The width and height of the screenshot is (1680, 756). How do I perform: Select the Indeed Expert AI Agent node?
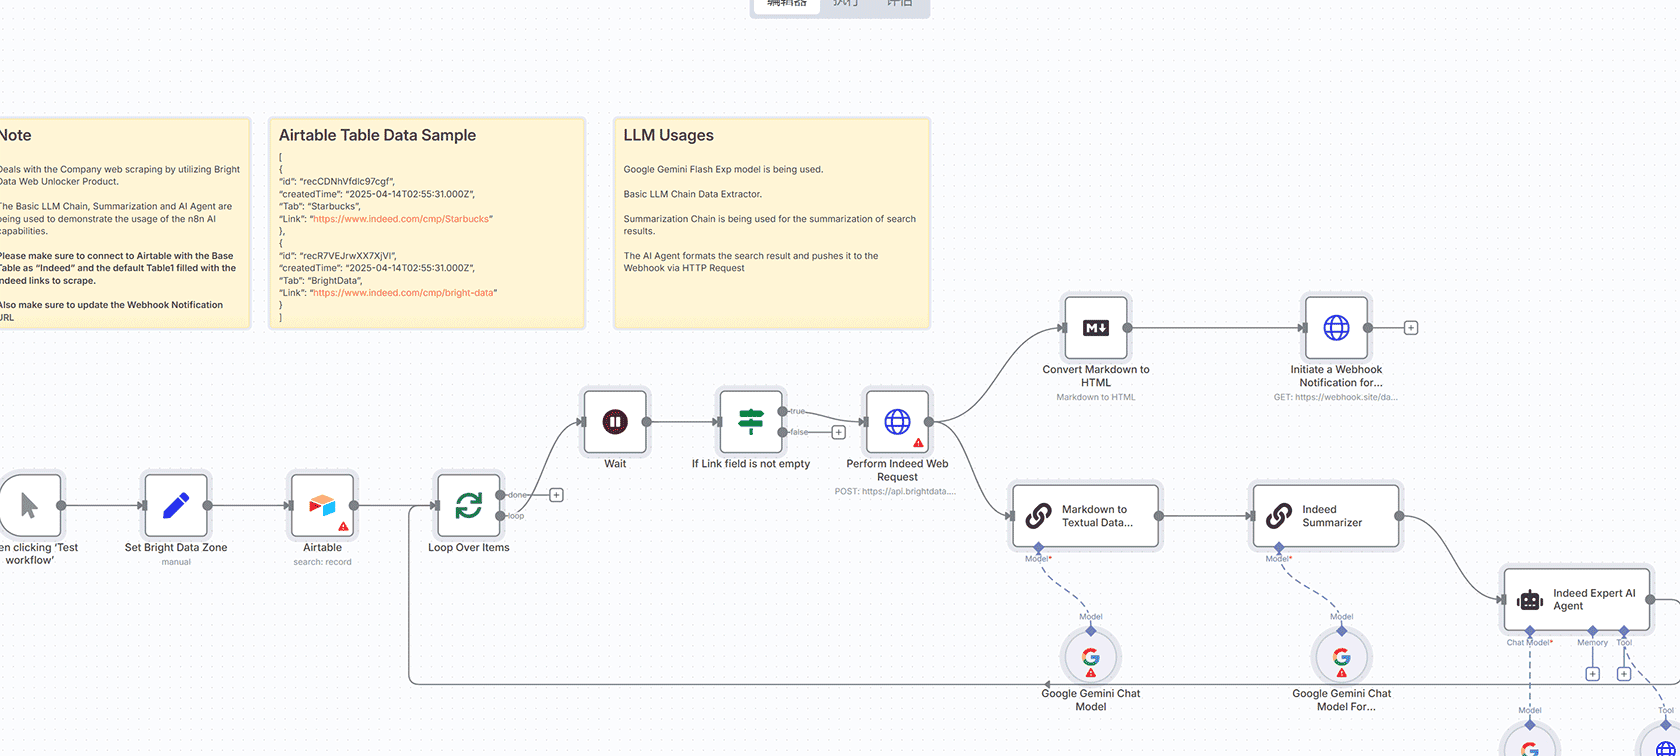click(x=1576, y=600)
